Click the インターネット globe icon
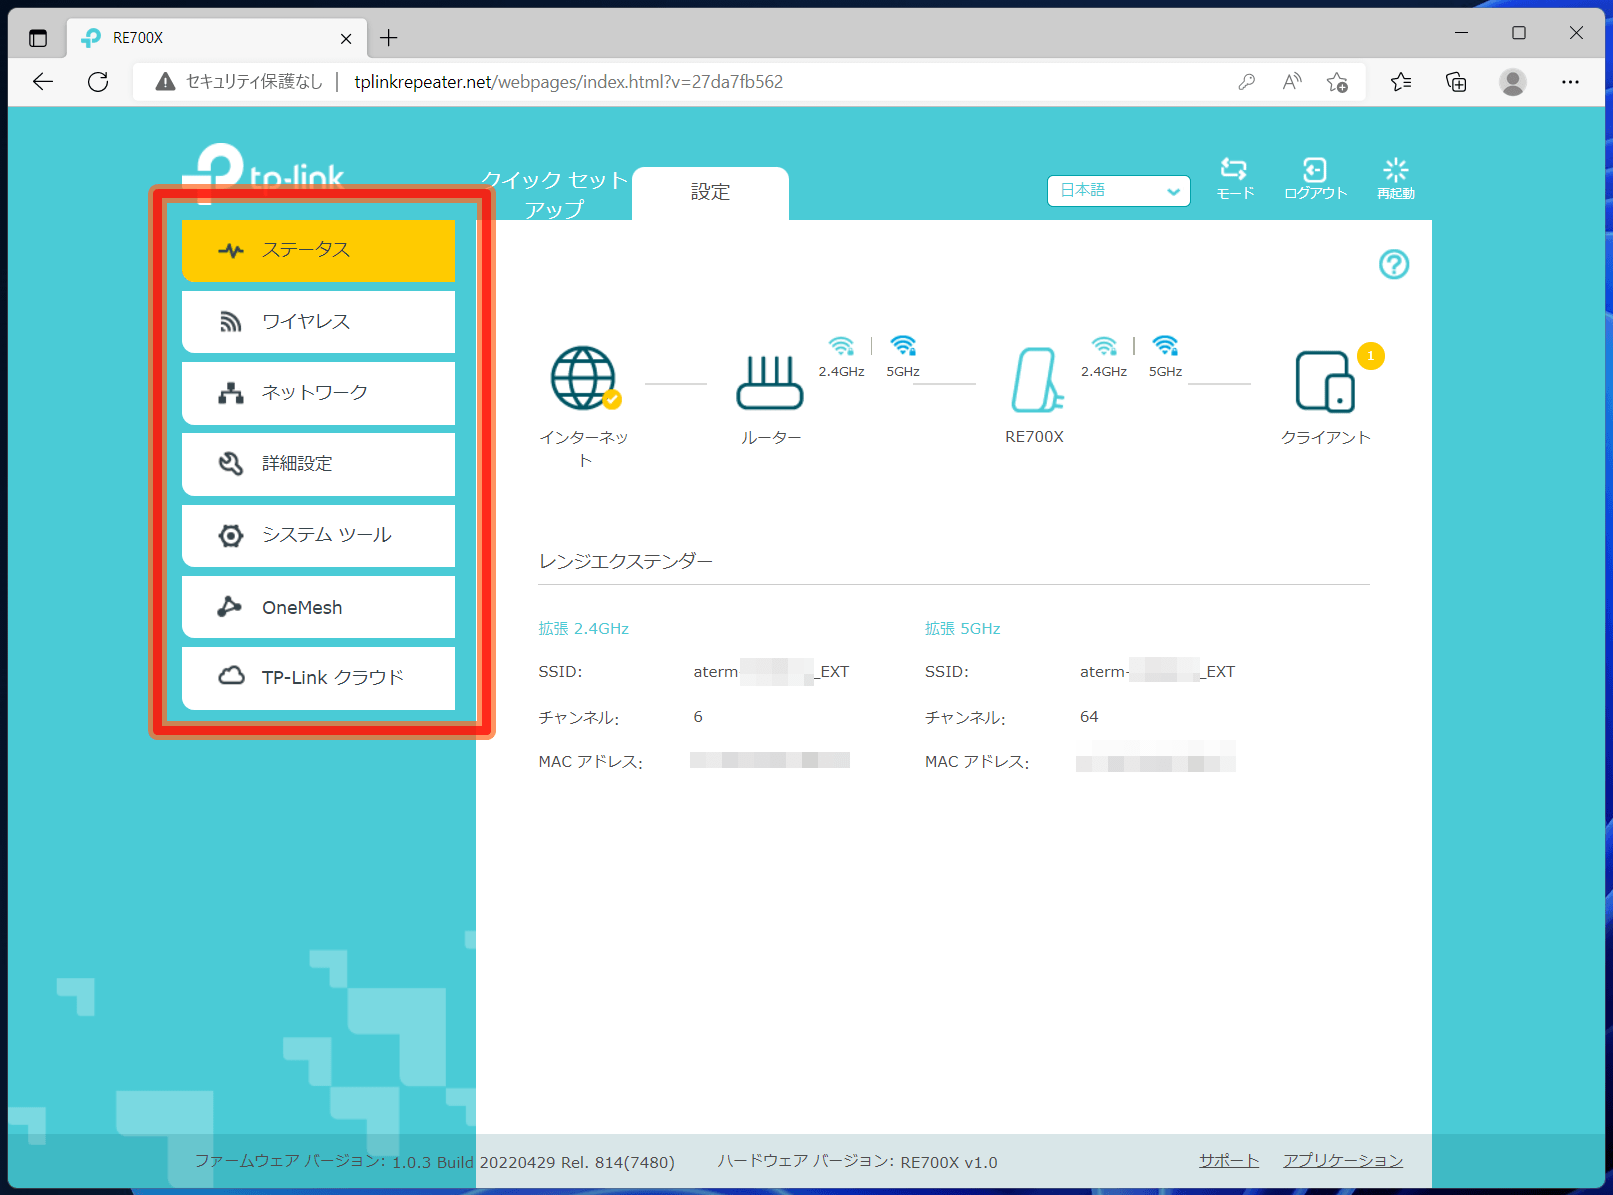This screenshot has height=1195, width=1613. (584, 378)
